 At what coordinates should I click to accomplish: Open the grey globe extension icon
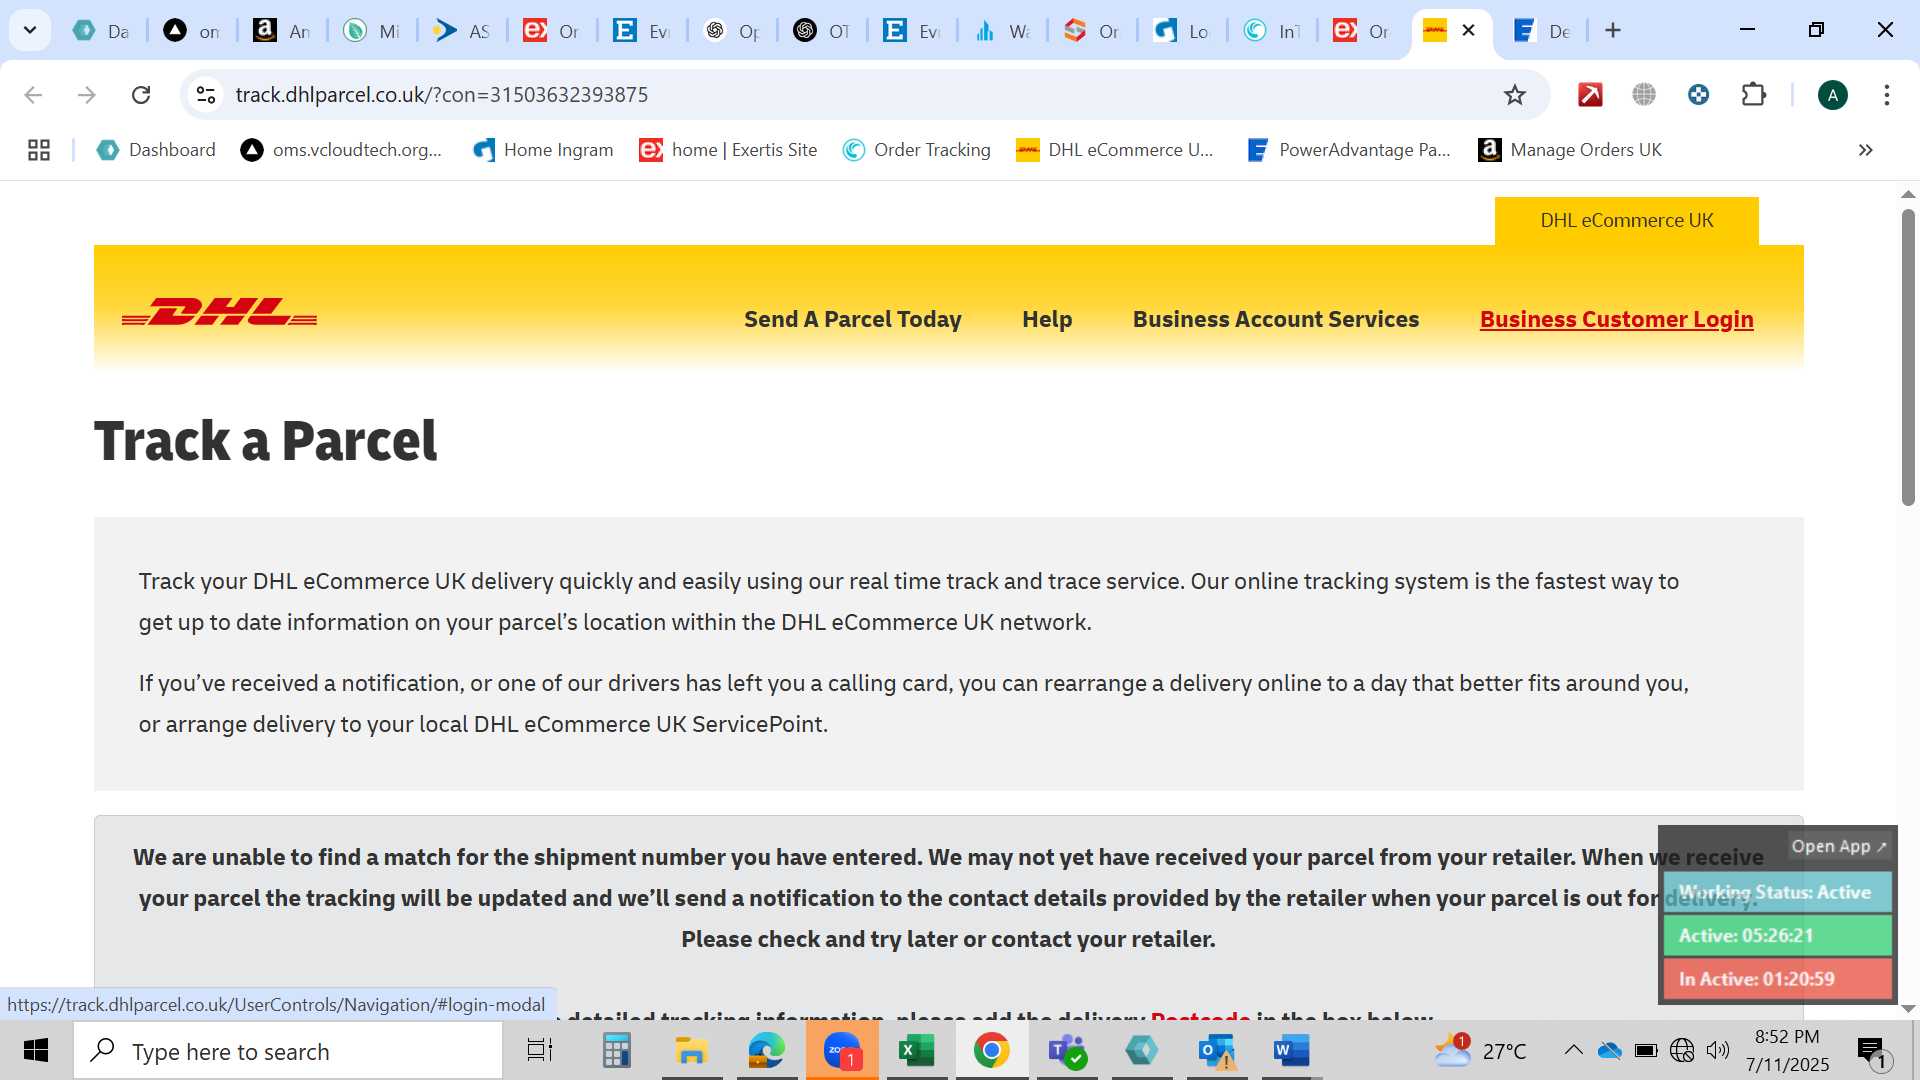click(x=1644, y=95)
